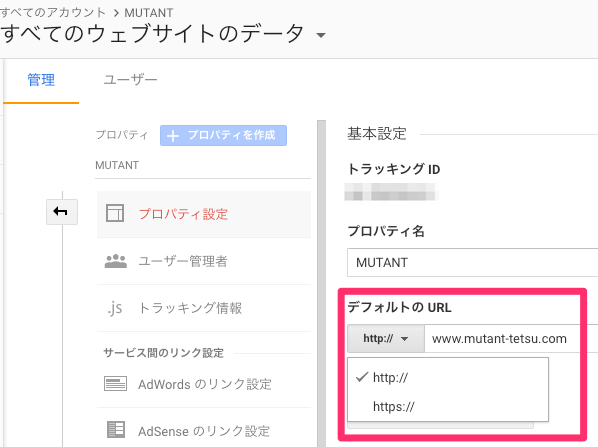The height and width of the screenshot is (447, 598).
Task: Click the vertical scrollbar beside property column
Action: pos(322,283)
